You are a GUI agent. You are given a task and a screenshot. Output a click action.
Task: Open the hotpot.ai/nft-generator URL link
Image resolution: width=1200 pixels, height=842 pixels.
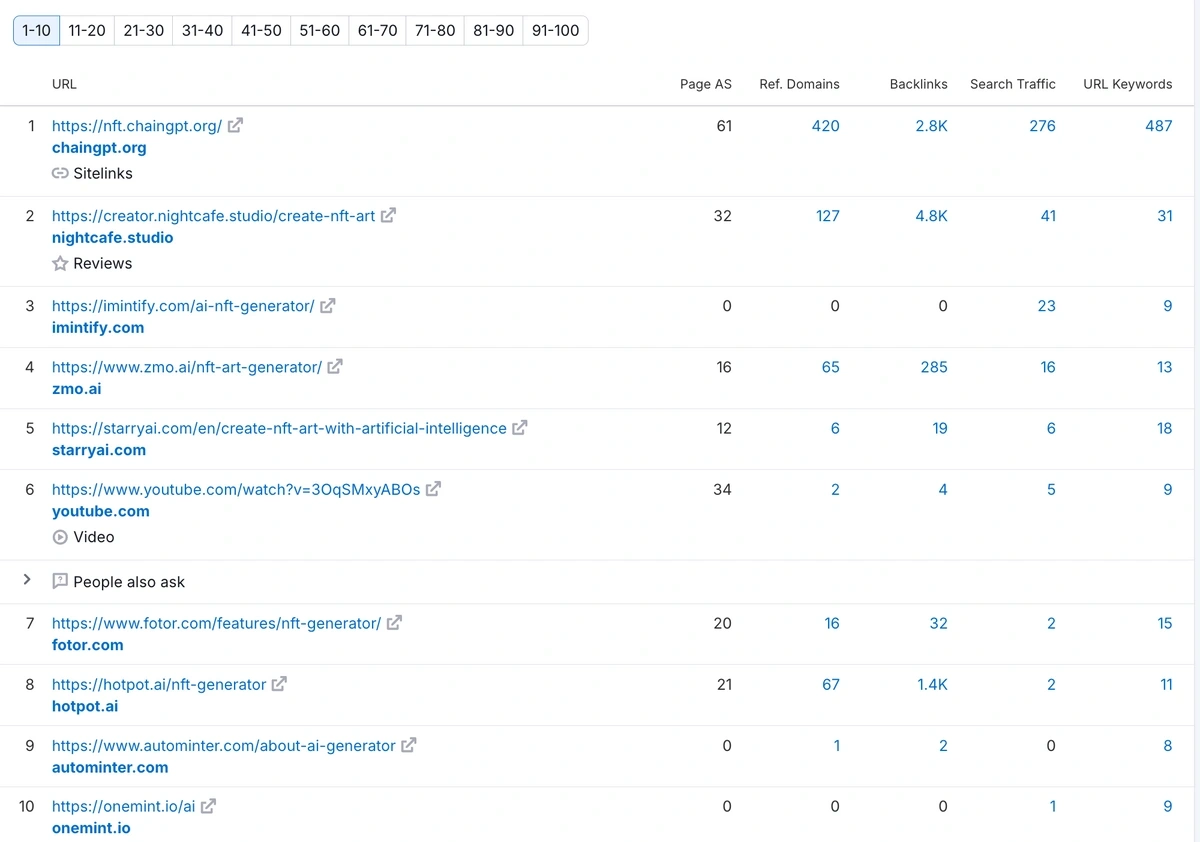coord(159,684)
